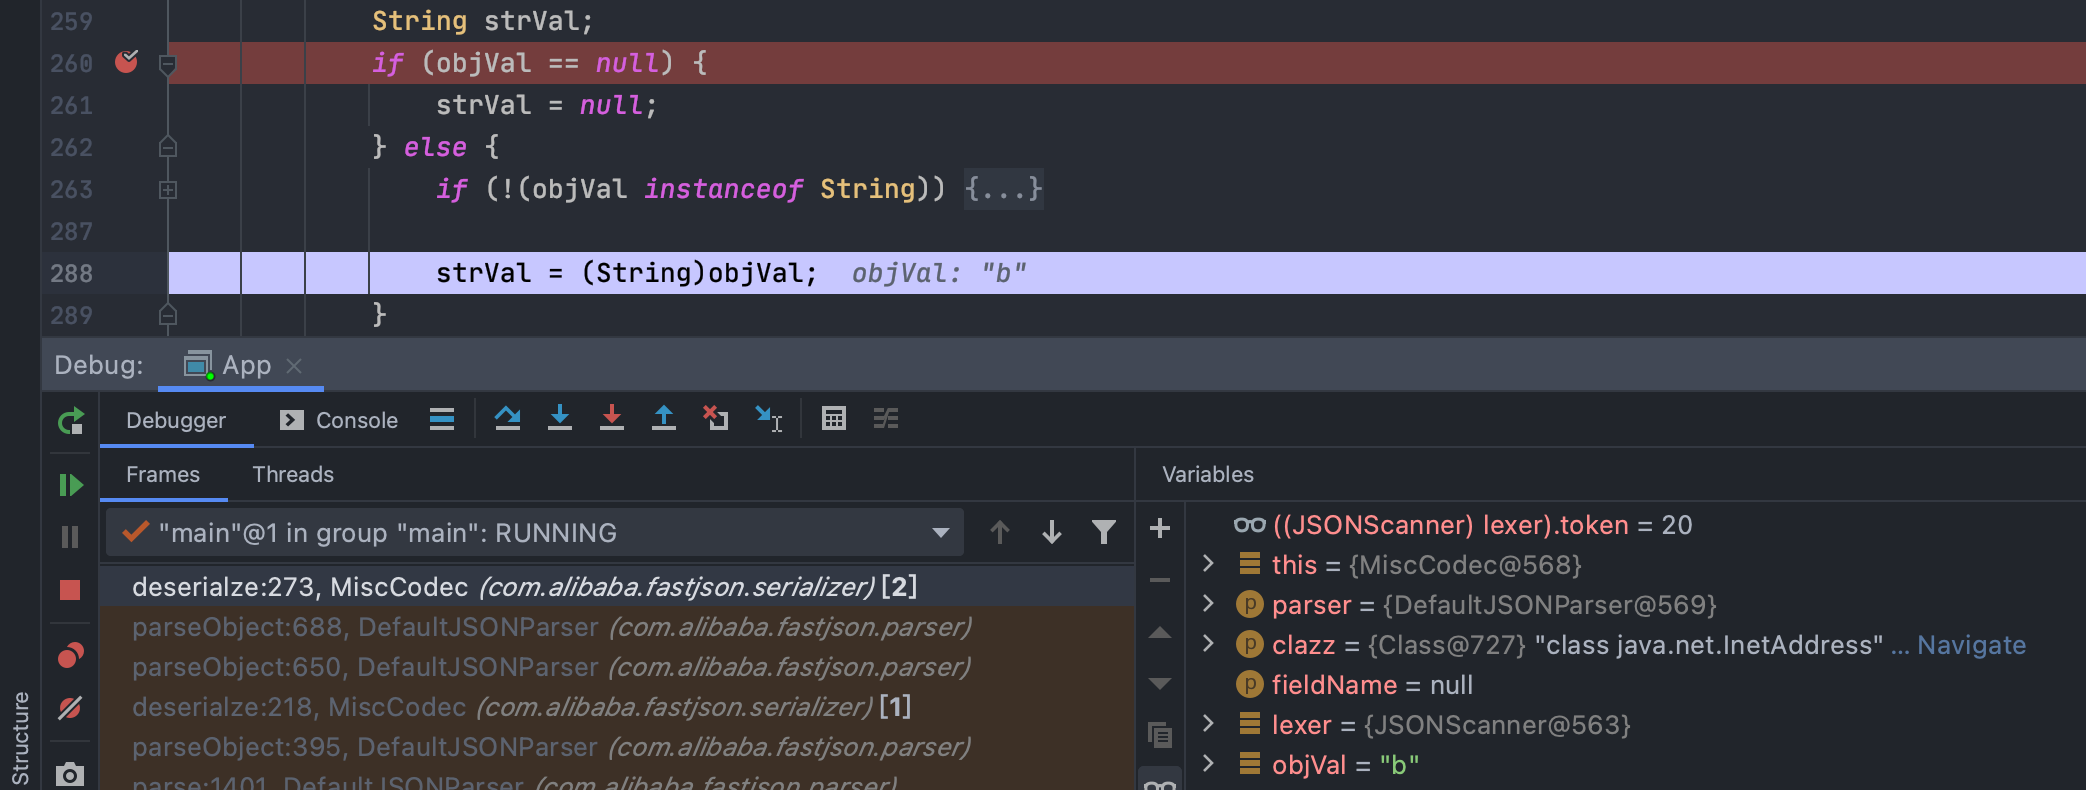Open the Evaluate Expression calculator
The width and height of the screenshot is (2086, 790).
click(834, 419)
